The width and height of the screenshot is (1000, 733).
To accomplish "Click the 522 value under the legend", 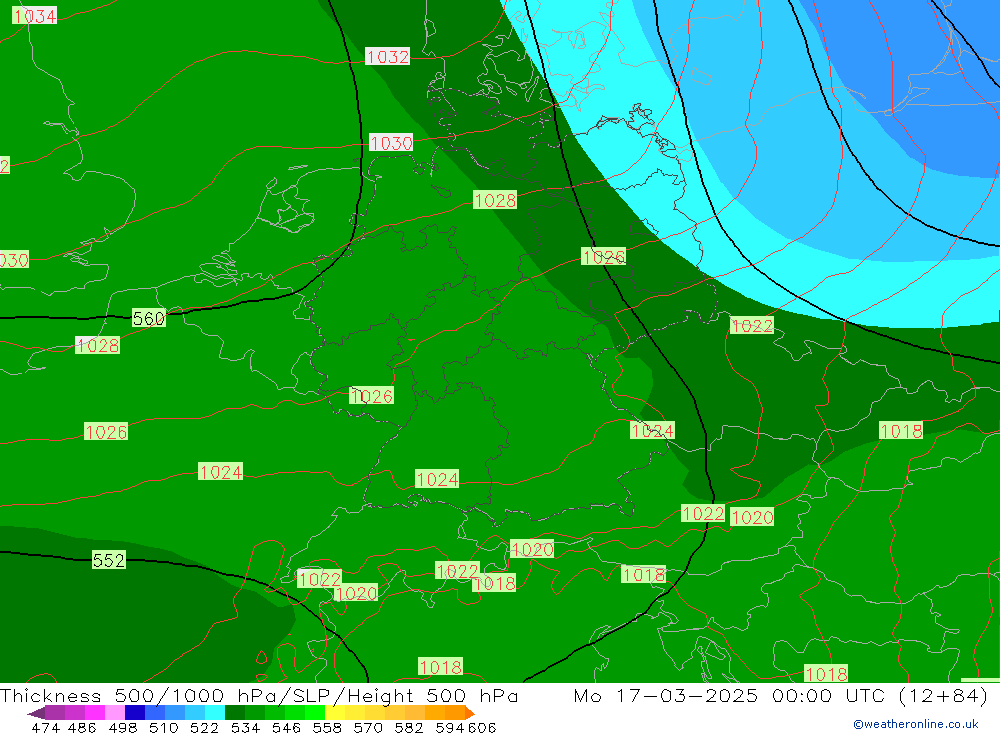I will coord(204,727).
